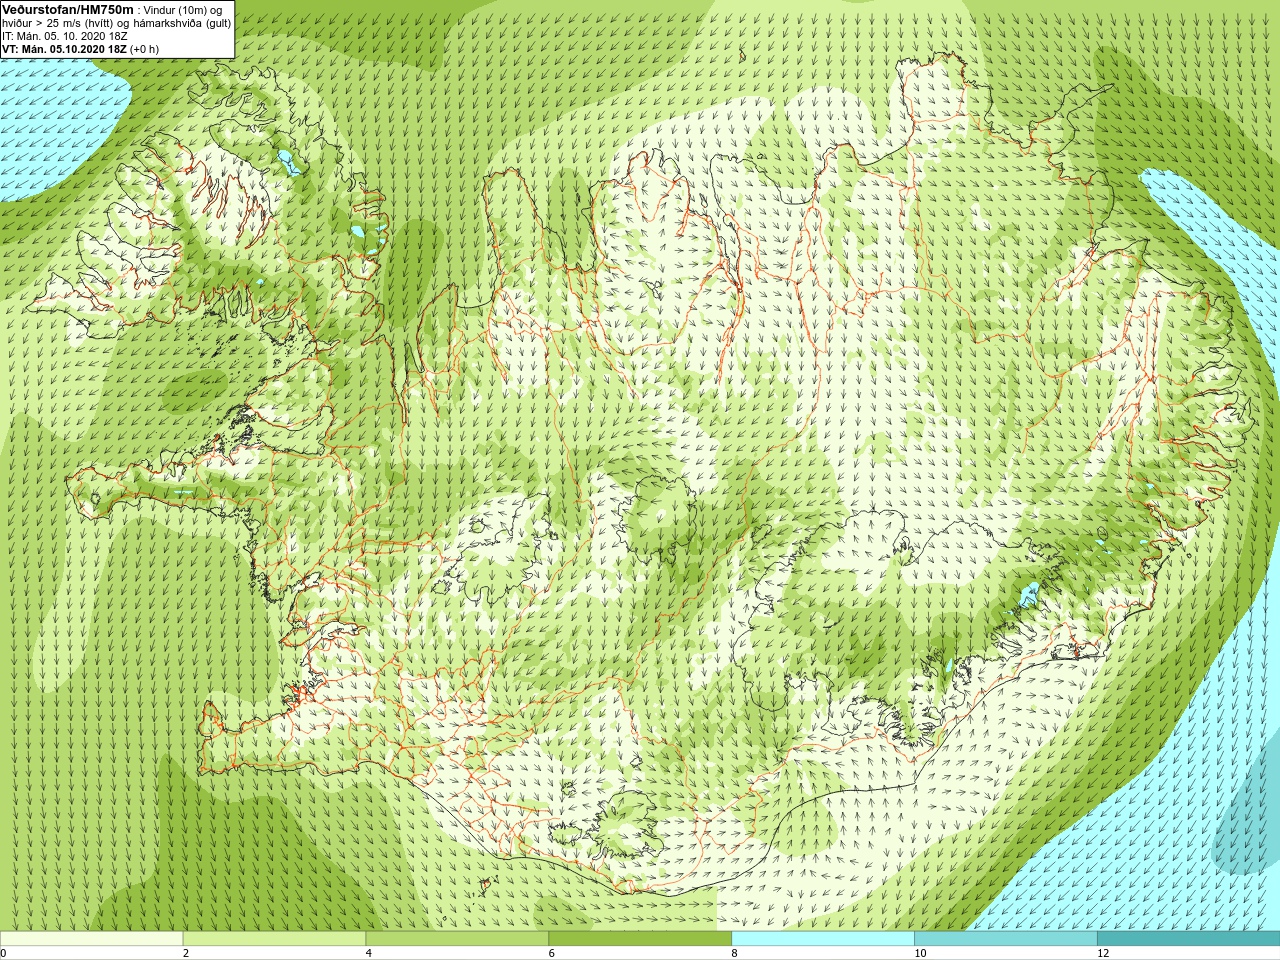Select the 4–6 m/s green scale segment
Screen dimensions: 1280x960
(457, 939)
